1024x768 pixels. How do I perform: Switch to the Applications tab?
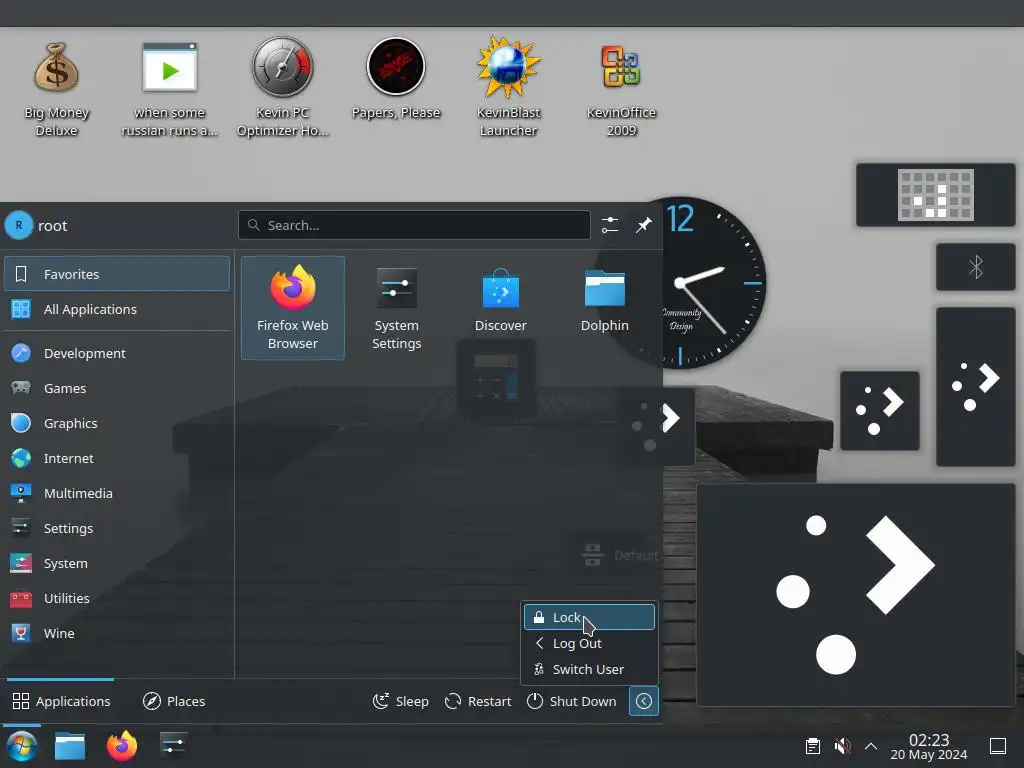[61, 701]
